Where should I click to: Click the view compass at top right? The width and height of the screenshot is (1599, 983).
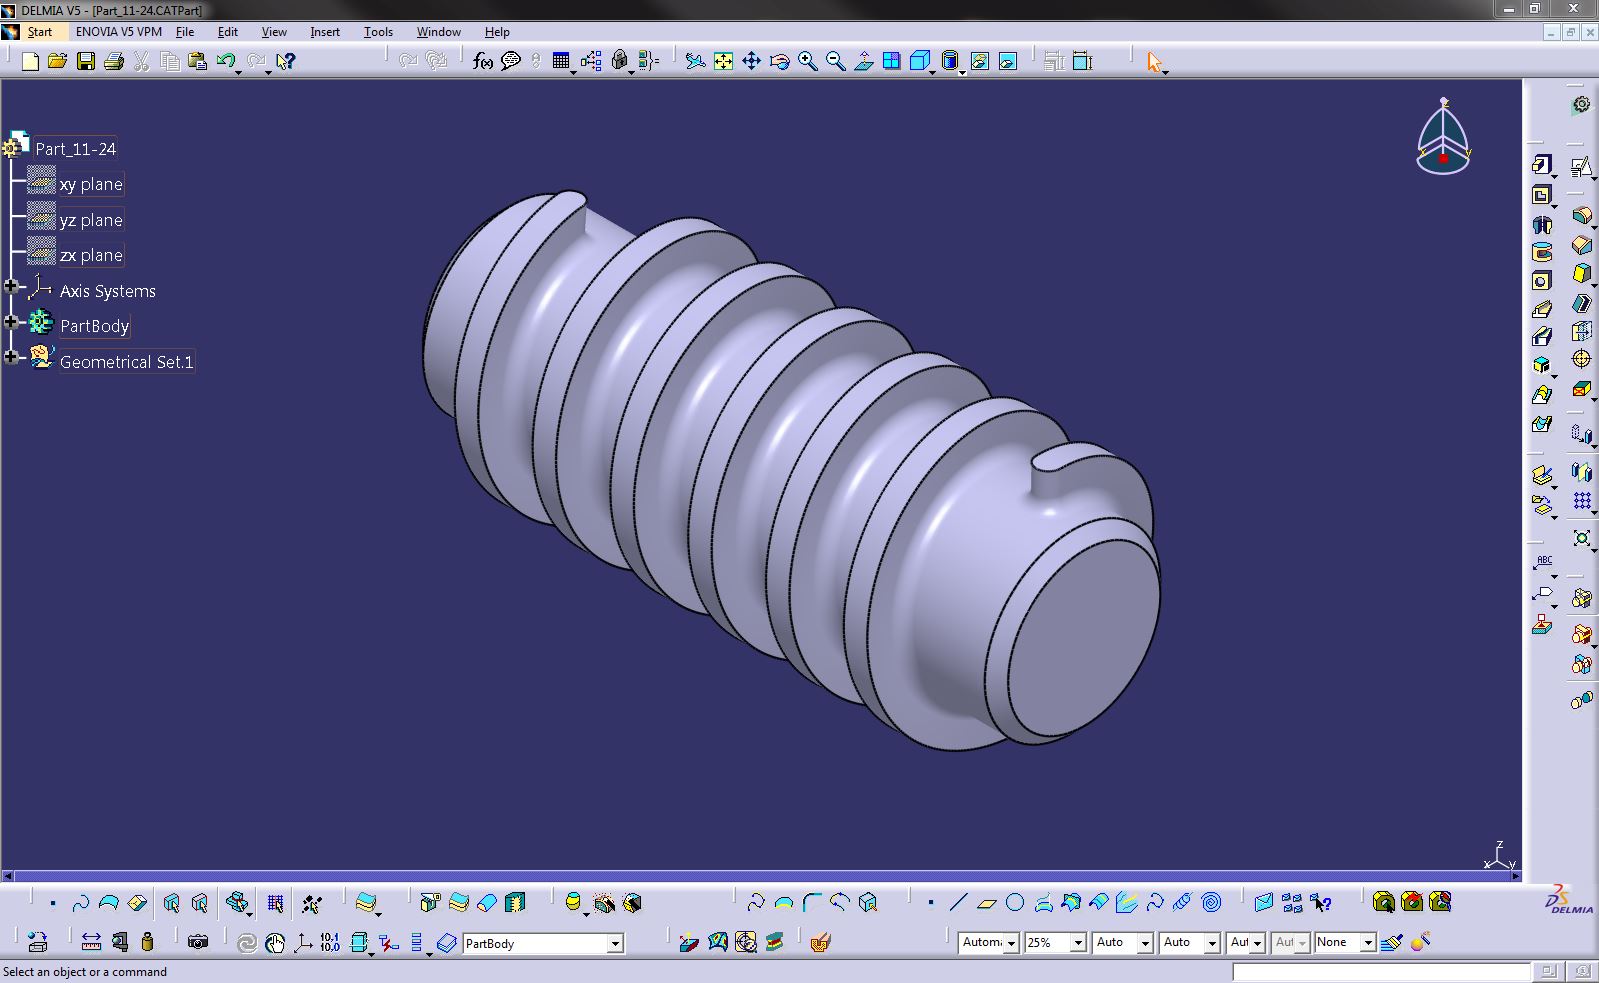coord(1443,138)
